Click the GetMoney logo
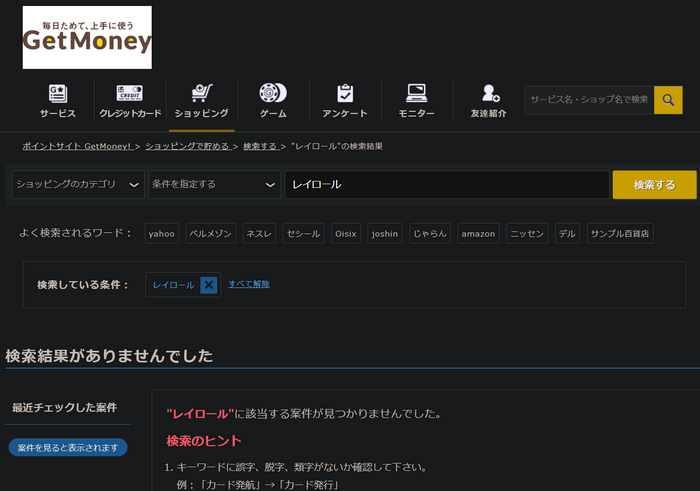 click(87, 37)
